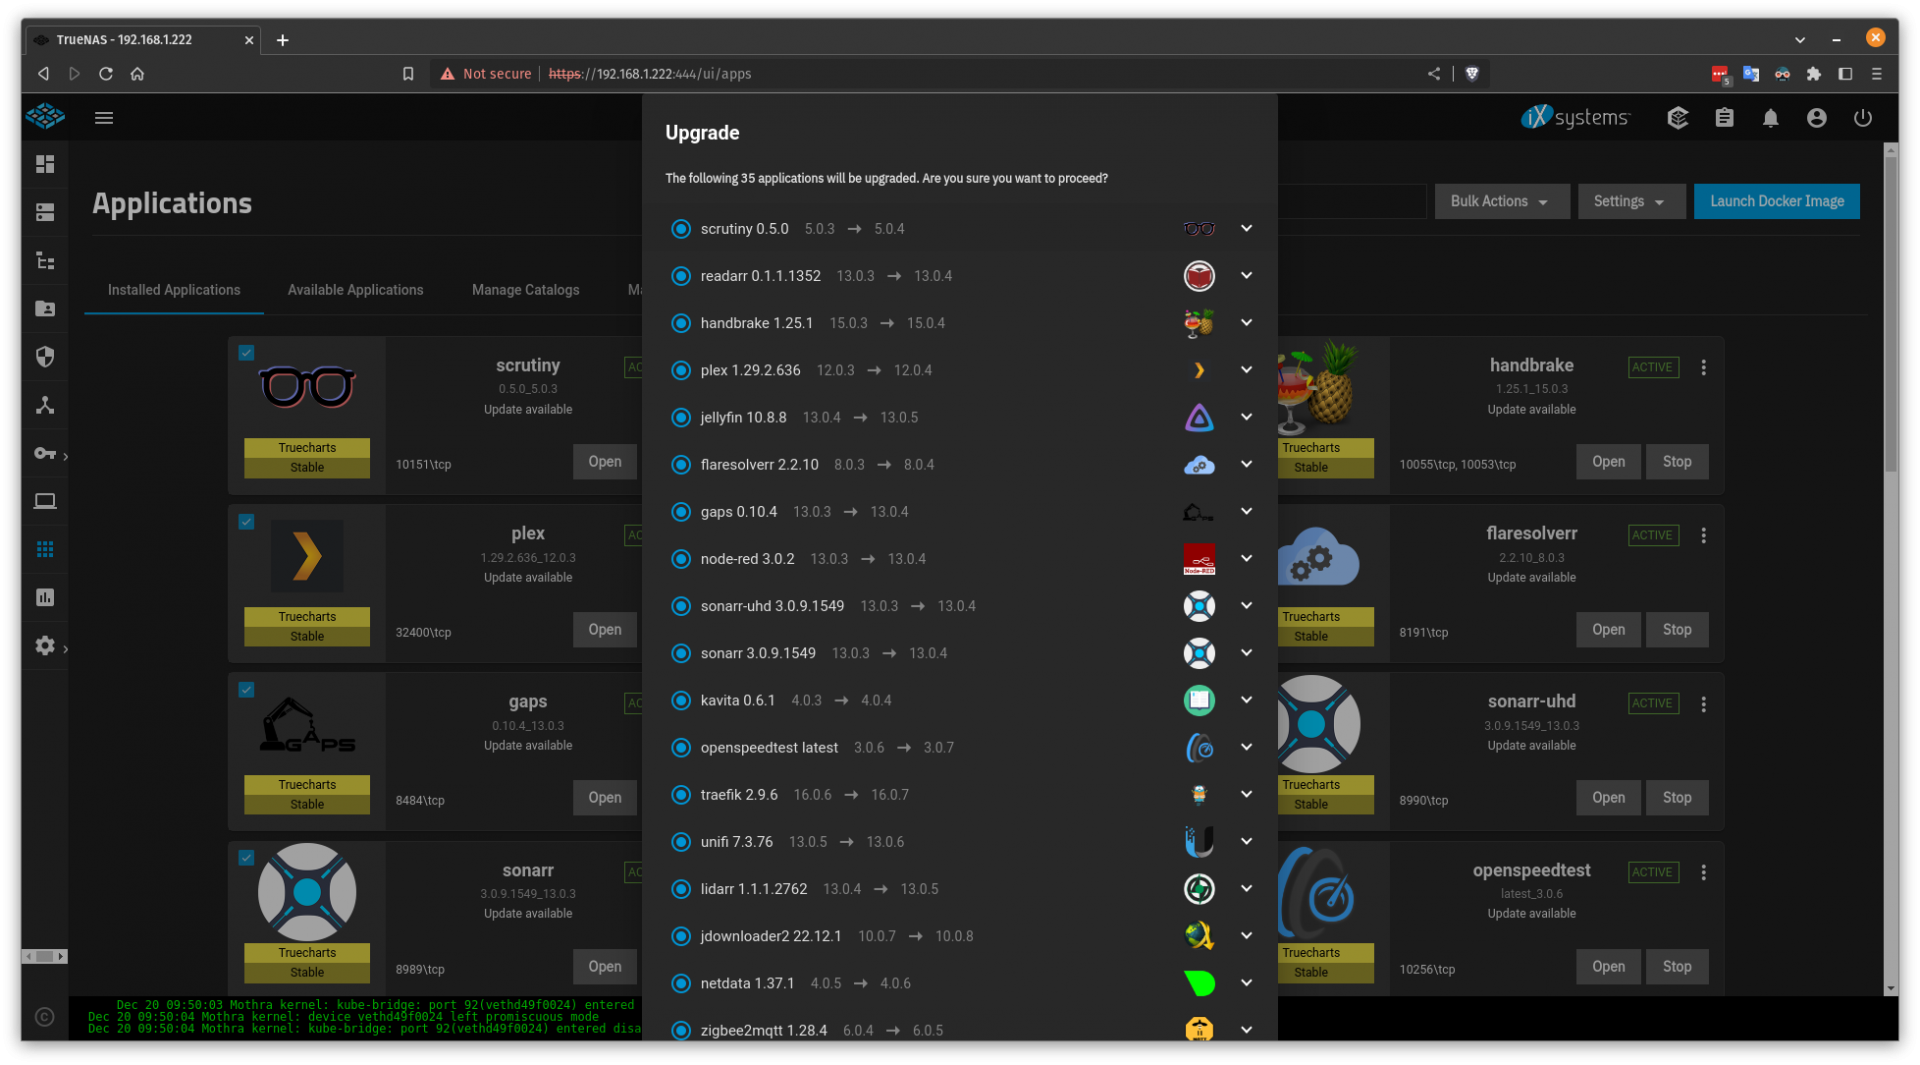Open the Bulk Actions dropdown
Screen dimensions: 1920x1065
tap(1501, 202)
